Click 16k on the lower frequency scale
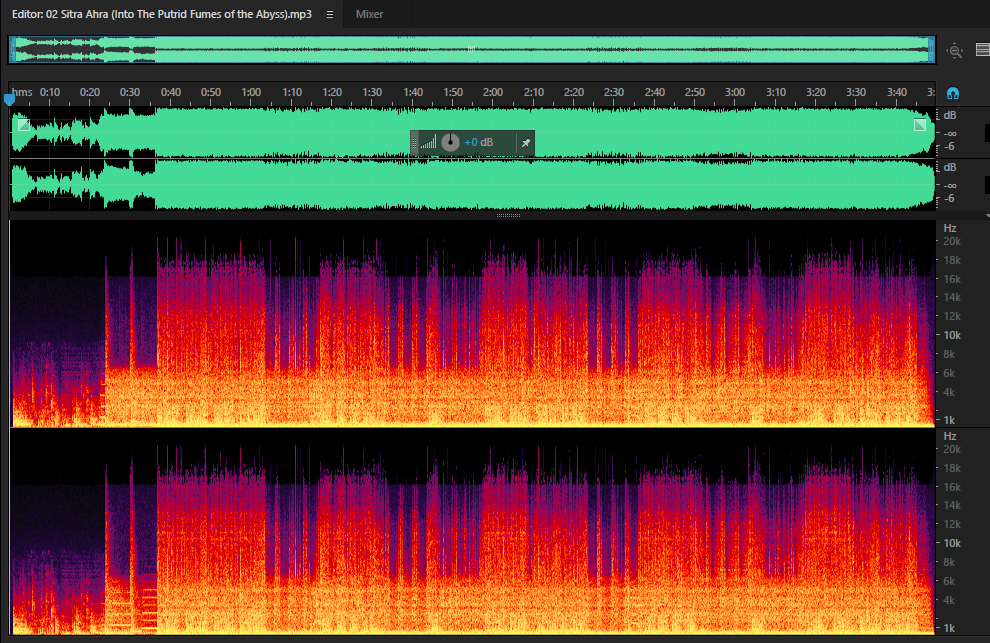 coord(951,487)
